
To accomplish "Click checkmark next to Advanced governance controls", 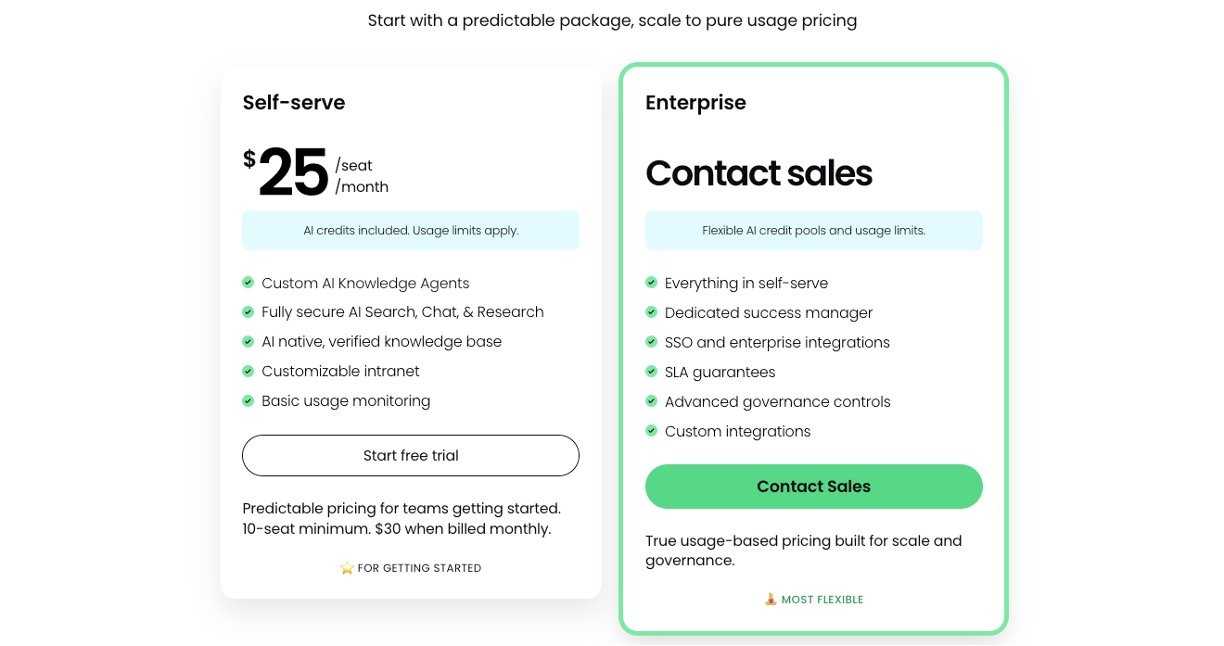I will click(x=651, y=402).
